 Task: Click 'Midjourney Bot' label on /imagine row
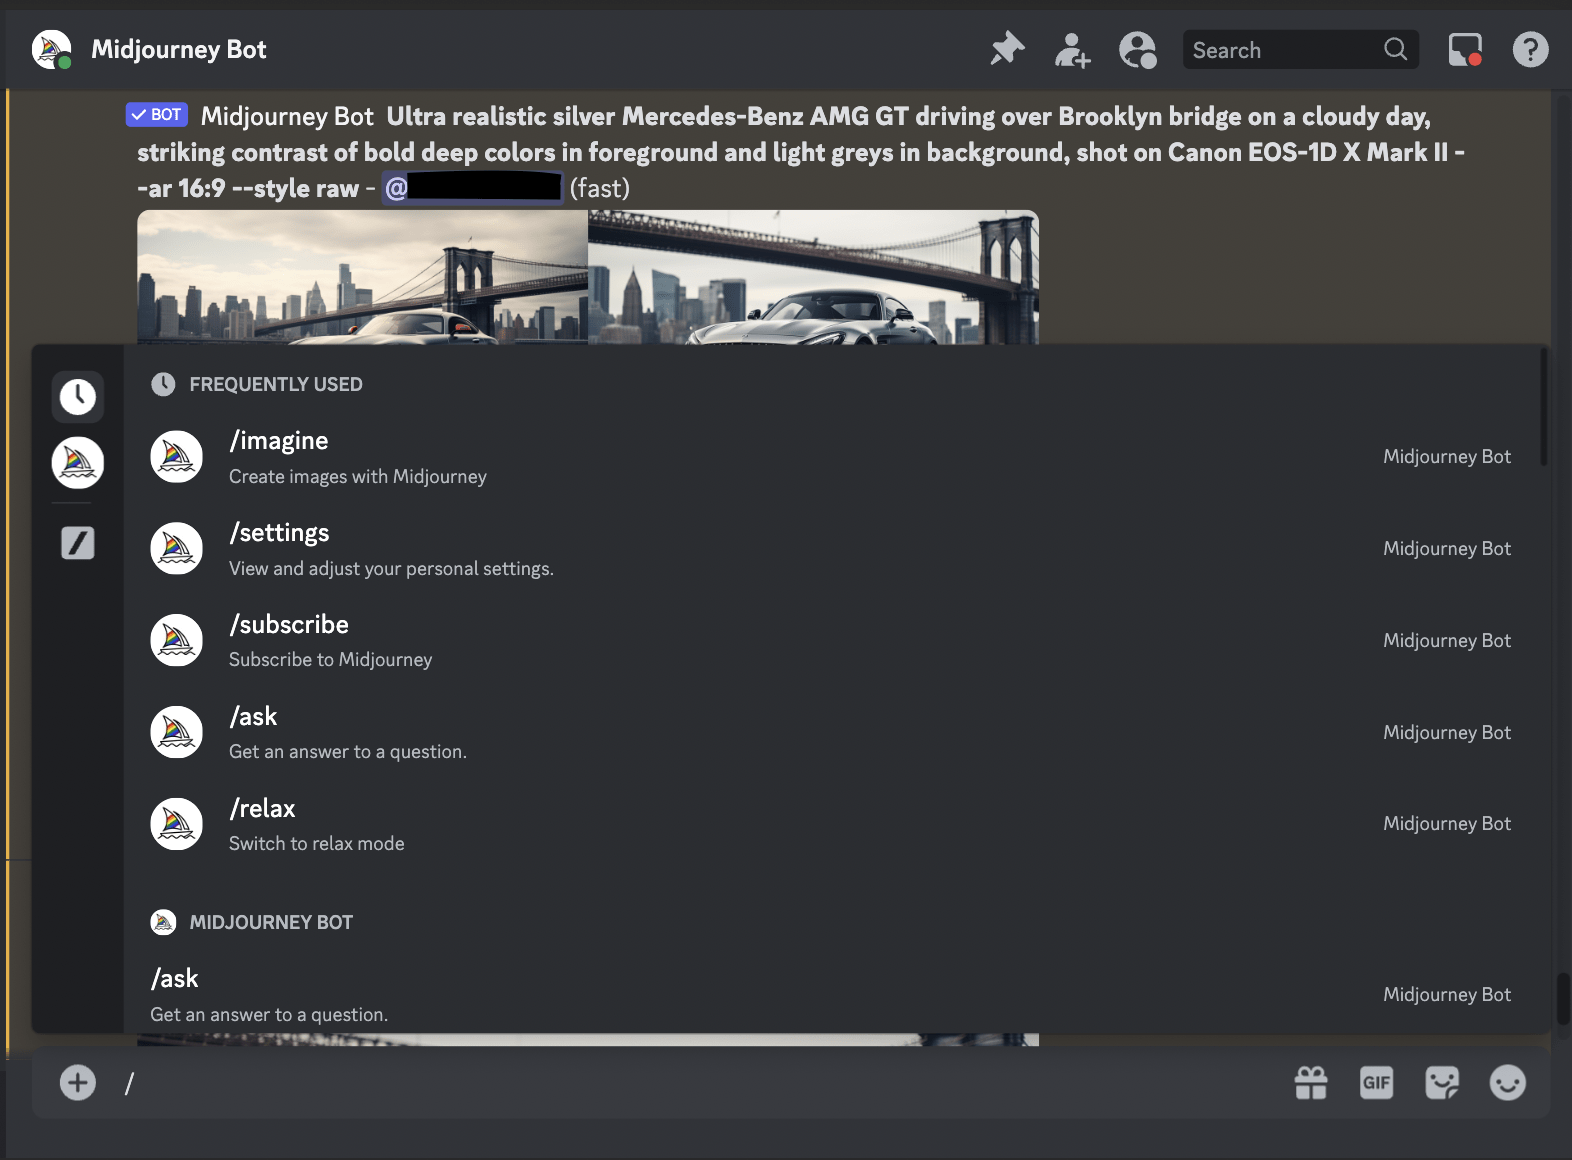click(1447, 457)
